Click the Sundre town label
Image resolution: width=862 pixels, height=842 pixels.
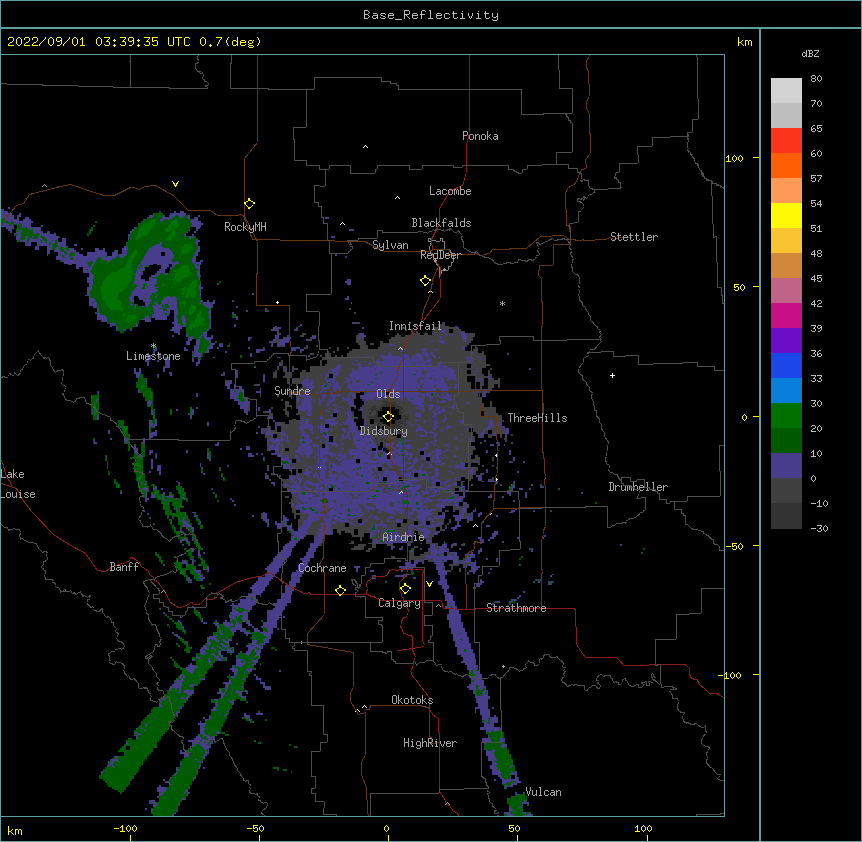292,391
